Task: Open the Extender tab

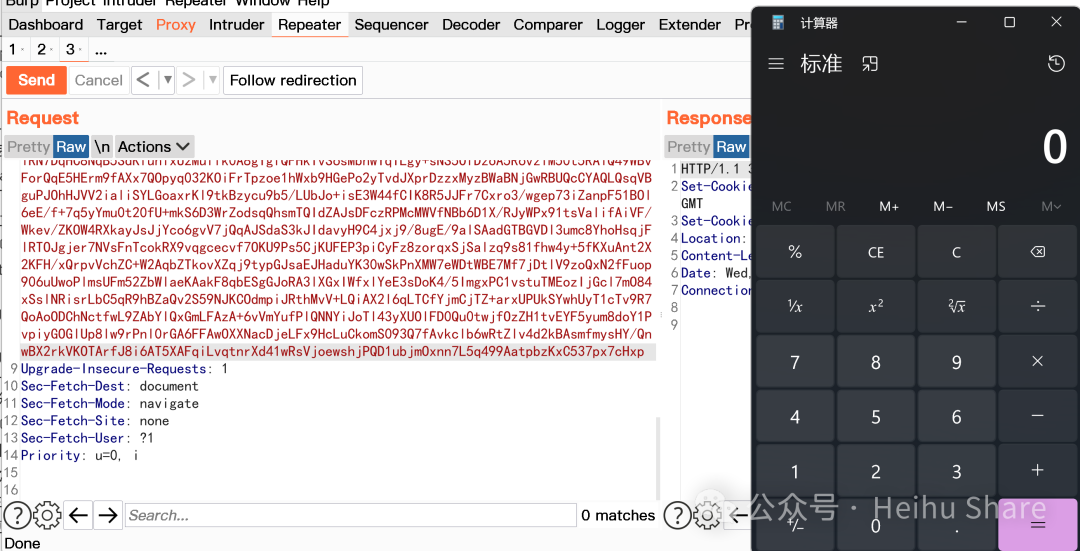Action: pos(689,25)
